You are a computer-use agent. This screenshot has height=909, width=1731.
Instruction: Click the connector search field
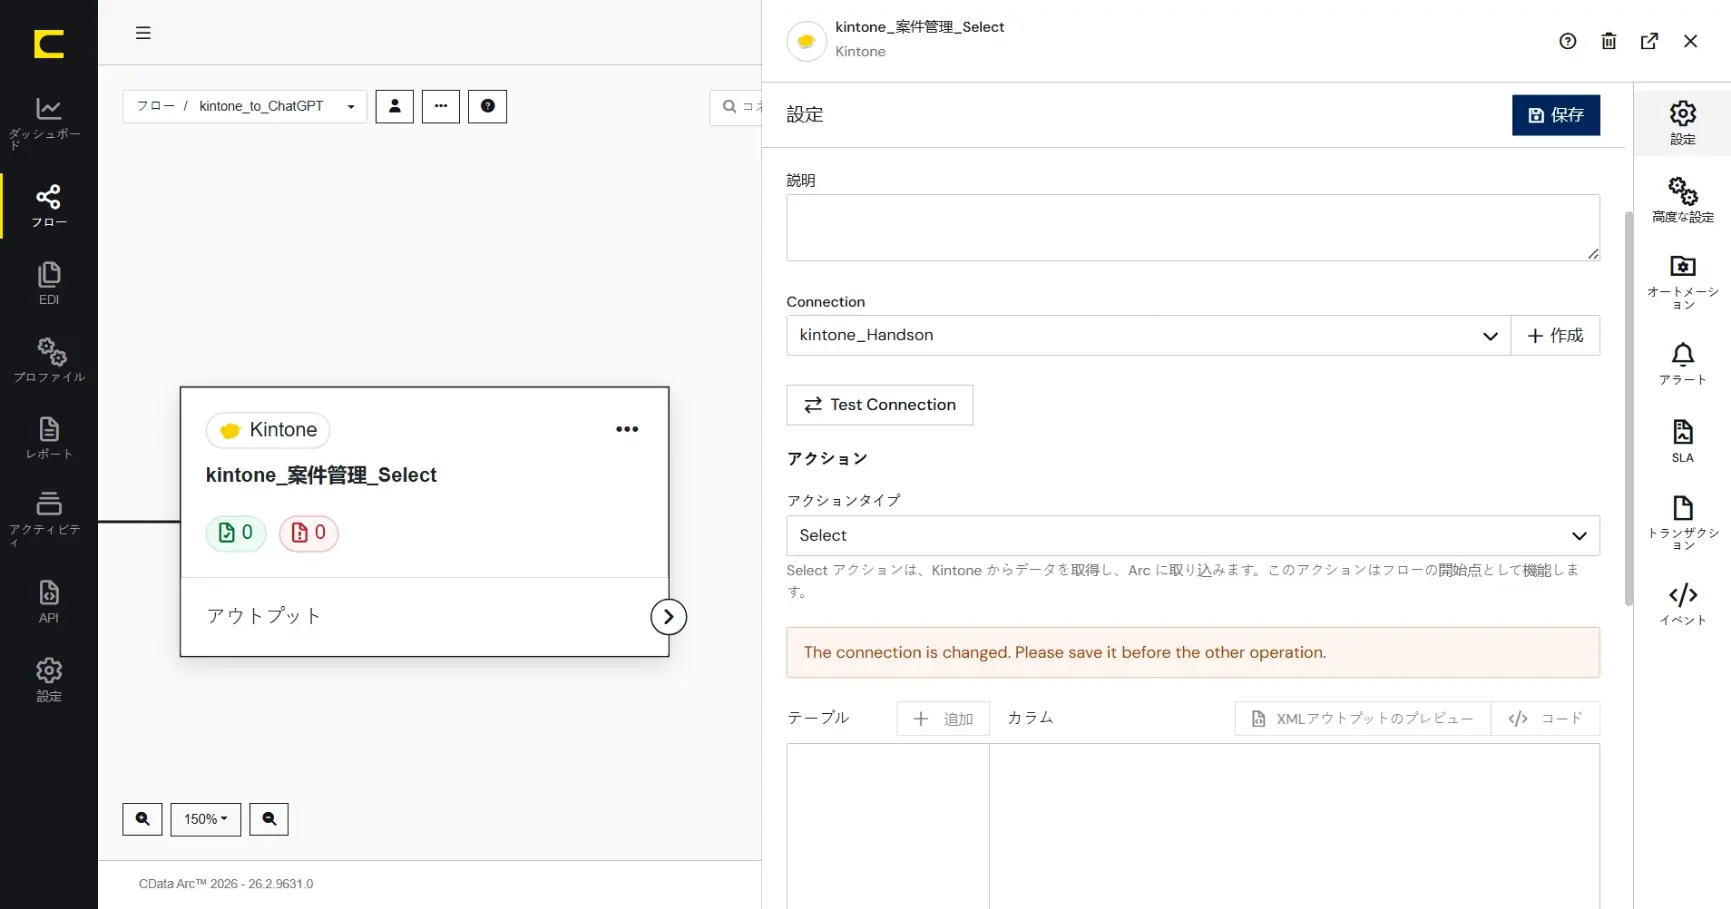737,107
